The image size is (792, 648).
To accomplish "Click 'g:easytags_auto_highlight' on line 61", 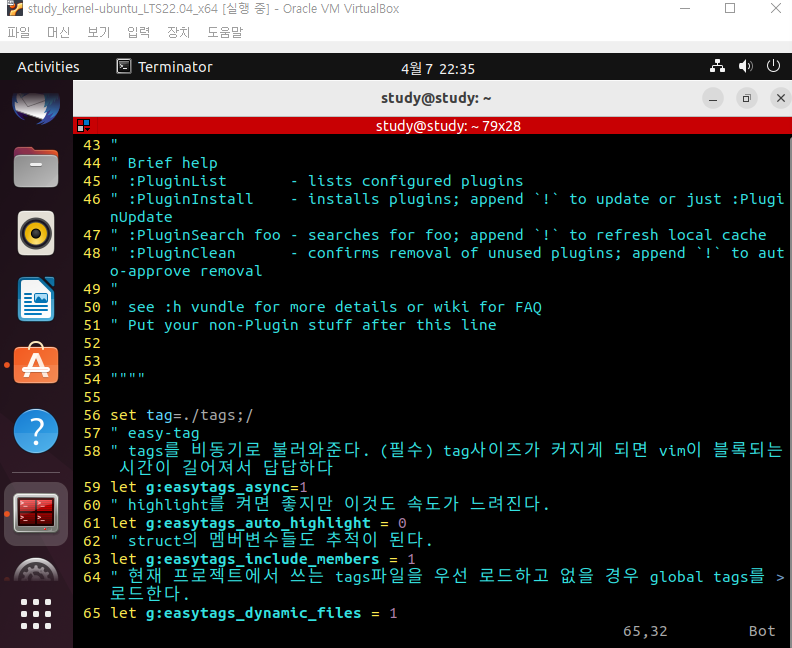I will (258, 523).
